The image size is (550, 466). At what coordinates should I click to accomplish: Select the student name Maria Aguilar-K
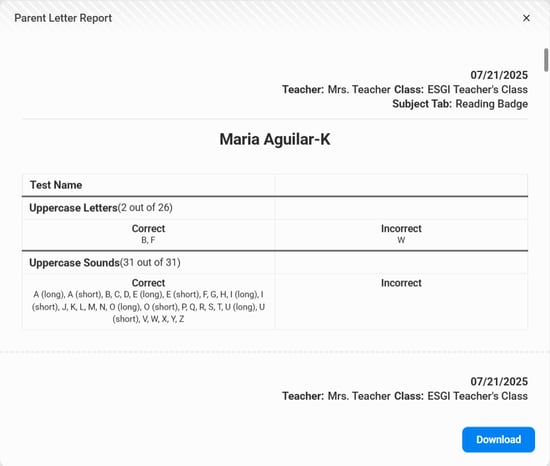[x=275, y=139]
